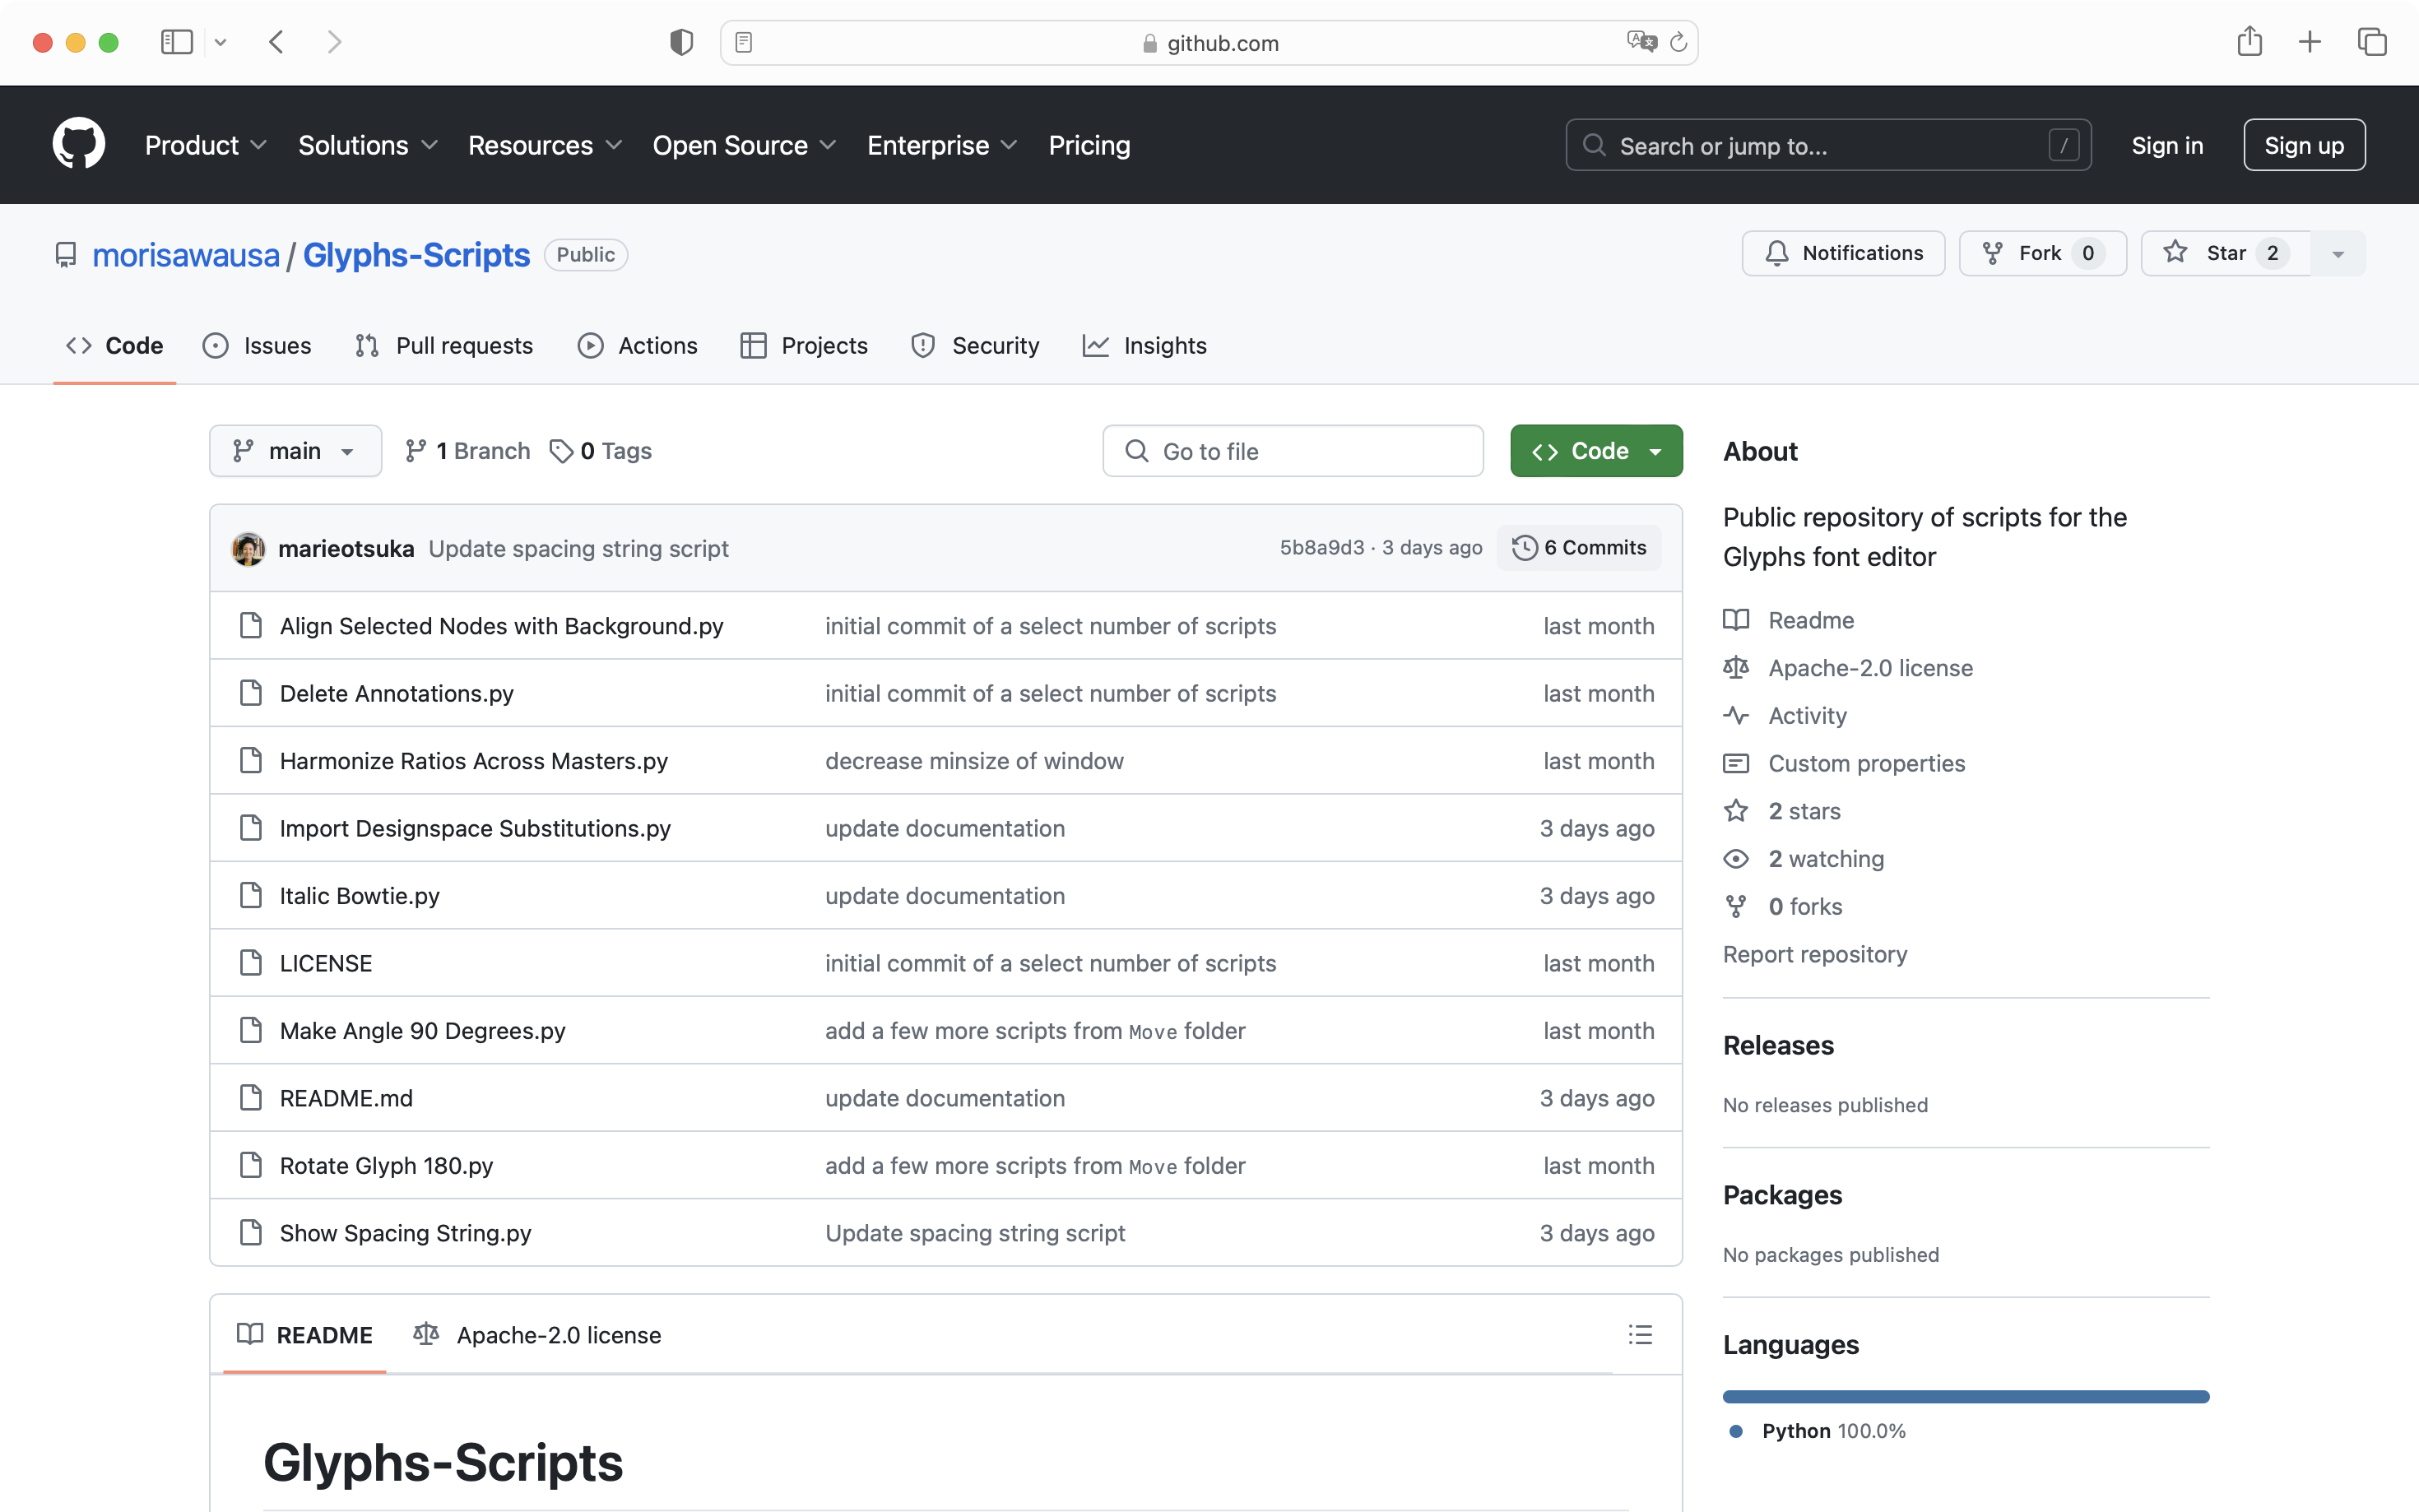Viewport: 2419px width, 1512px height.
Task: Open Delete Annotations.py file
Action: [396, 693]
